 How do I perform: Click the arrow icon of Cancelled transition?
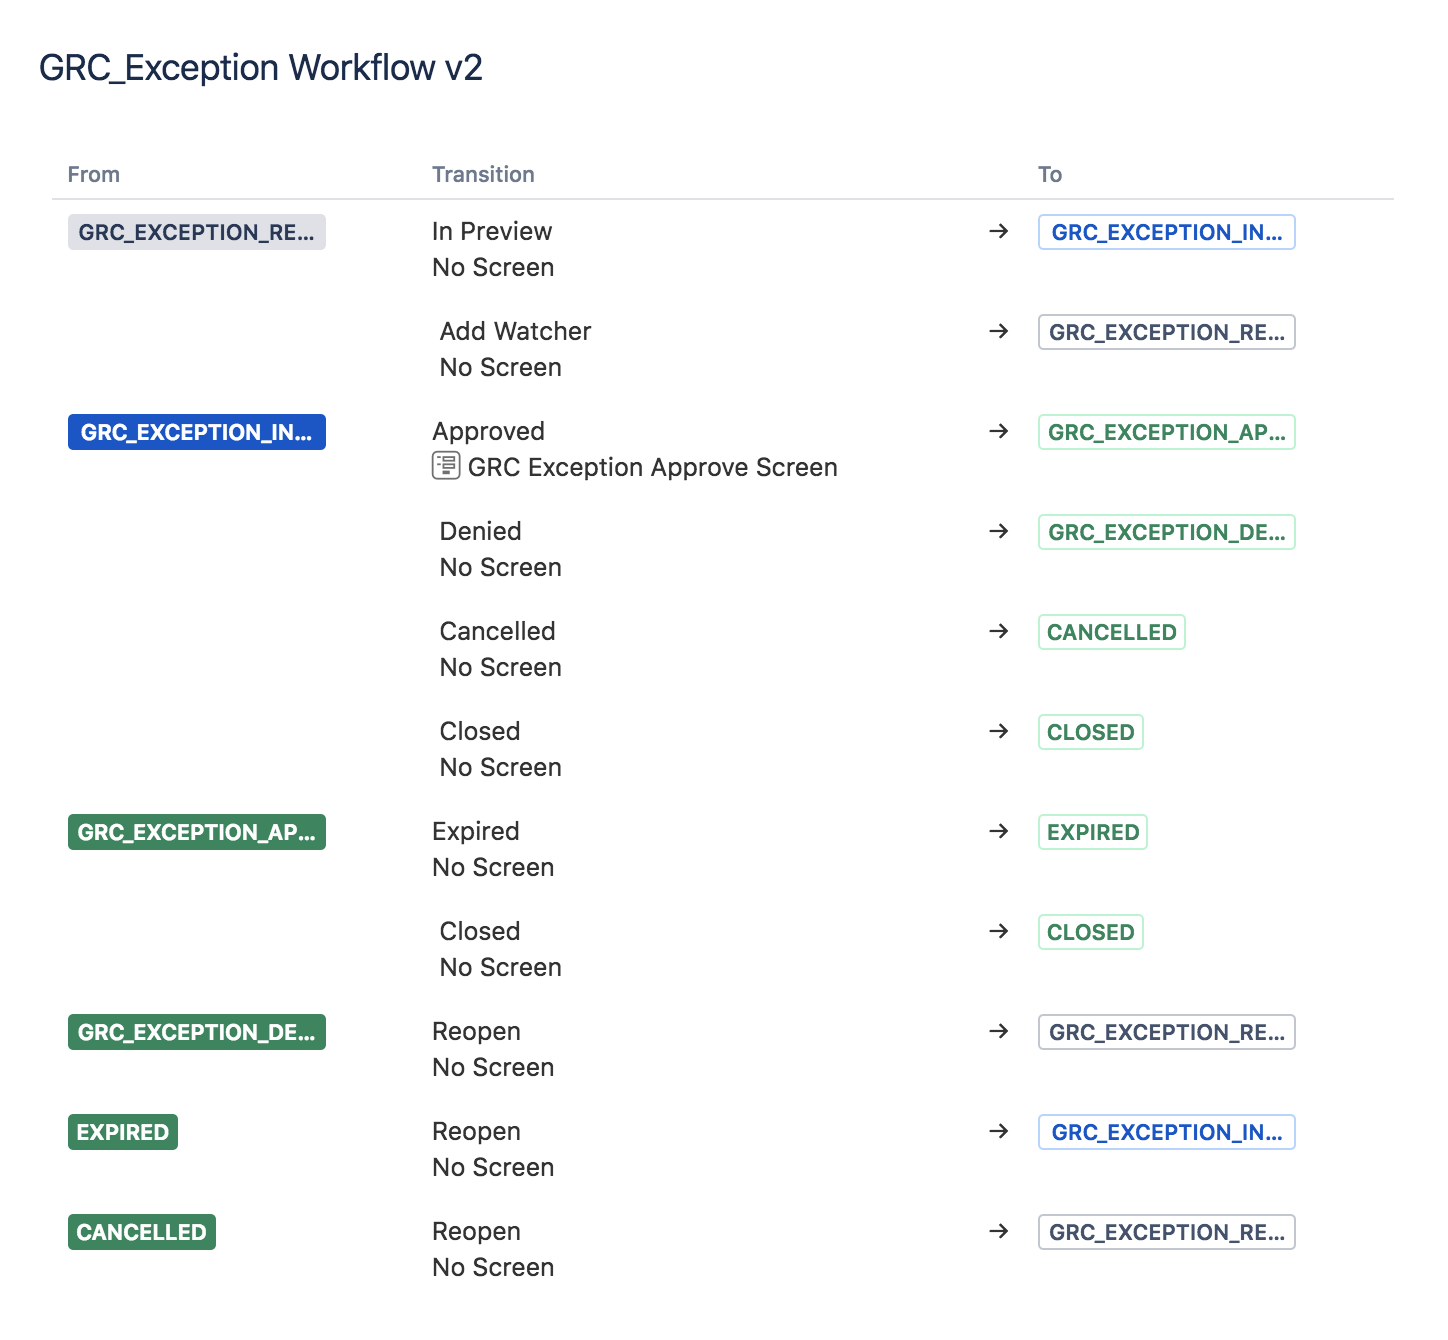tap(998, 631)
